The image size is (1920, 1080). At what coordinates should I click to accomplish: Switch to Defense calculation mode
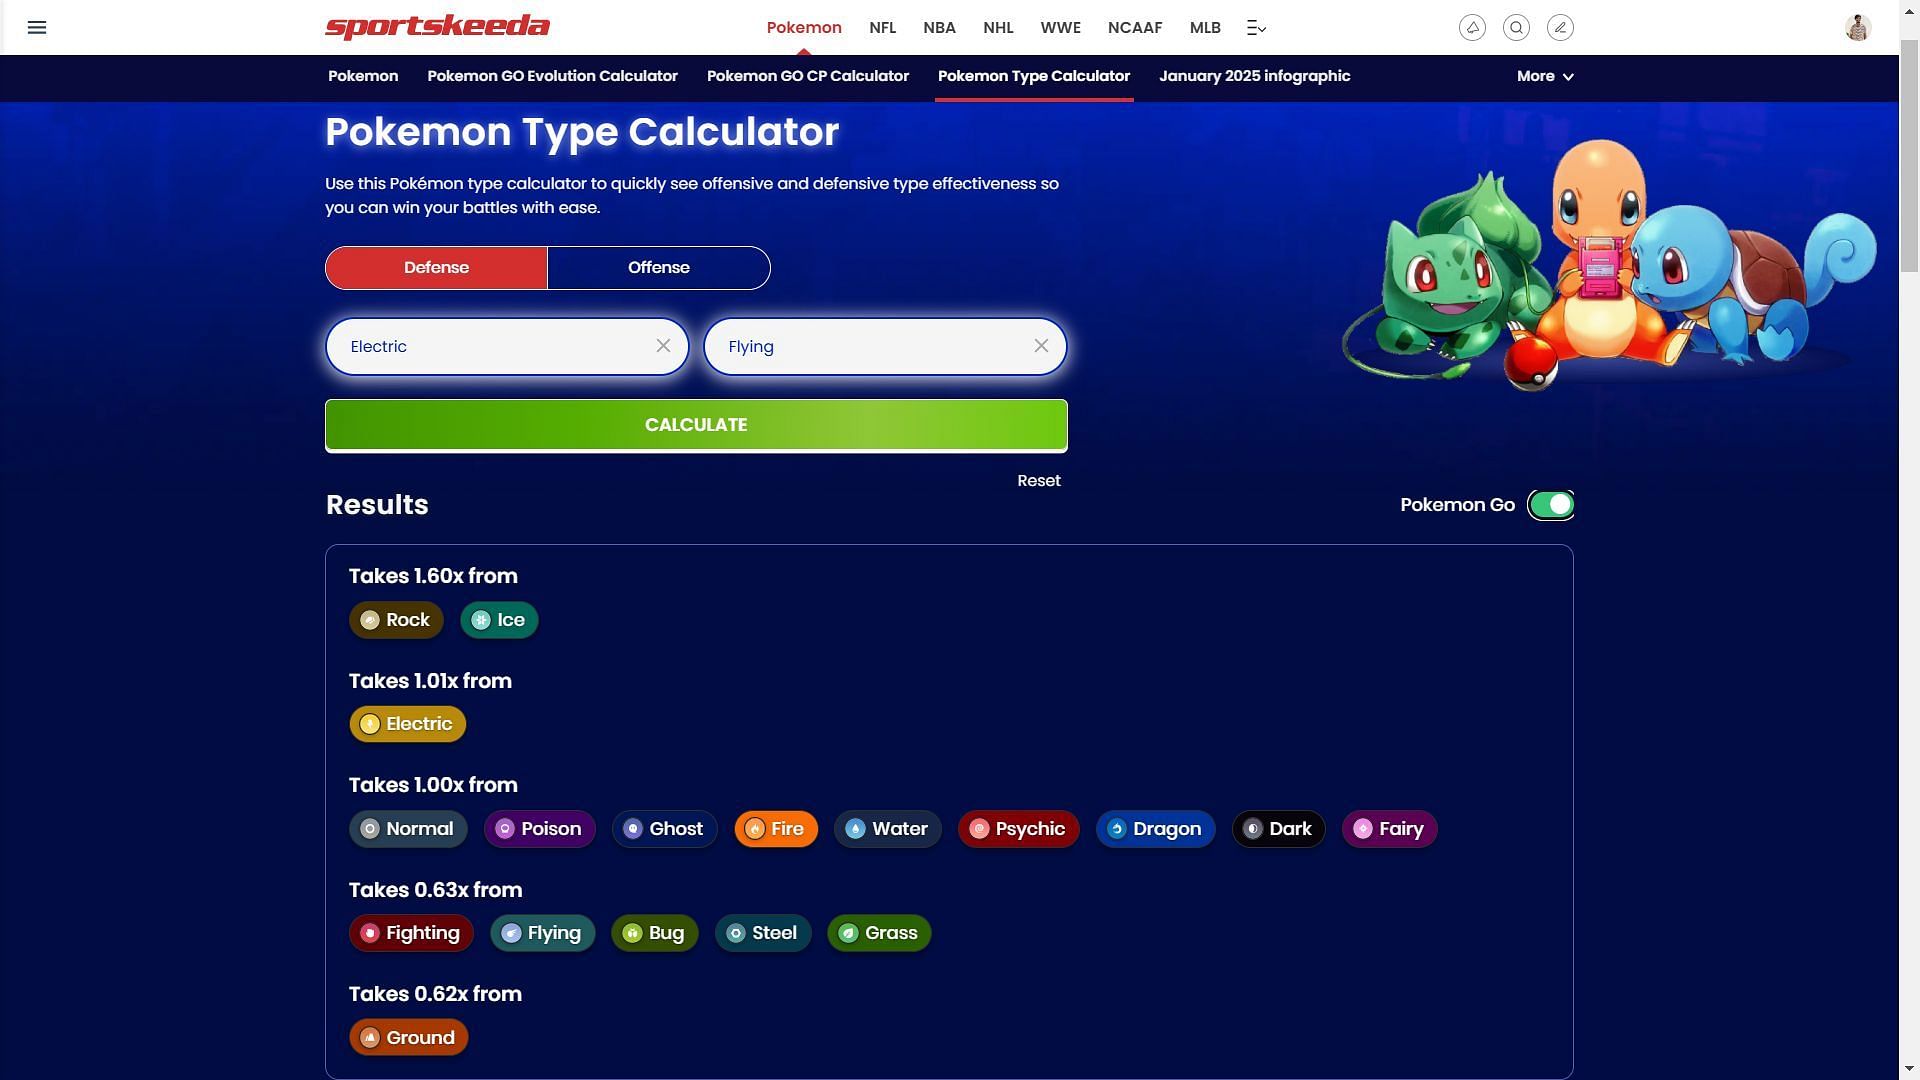point(435,268)
